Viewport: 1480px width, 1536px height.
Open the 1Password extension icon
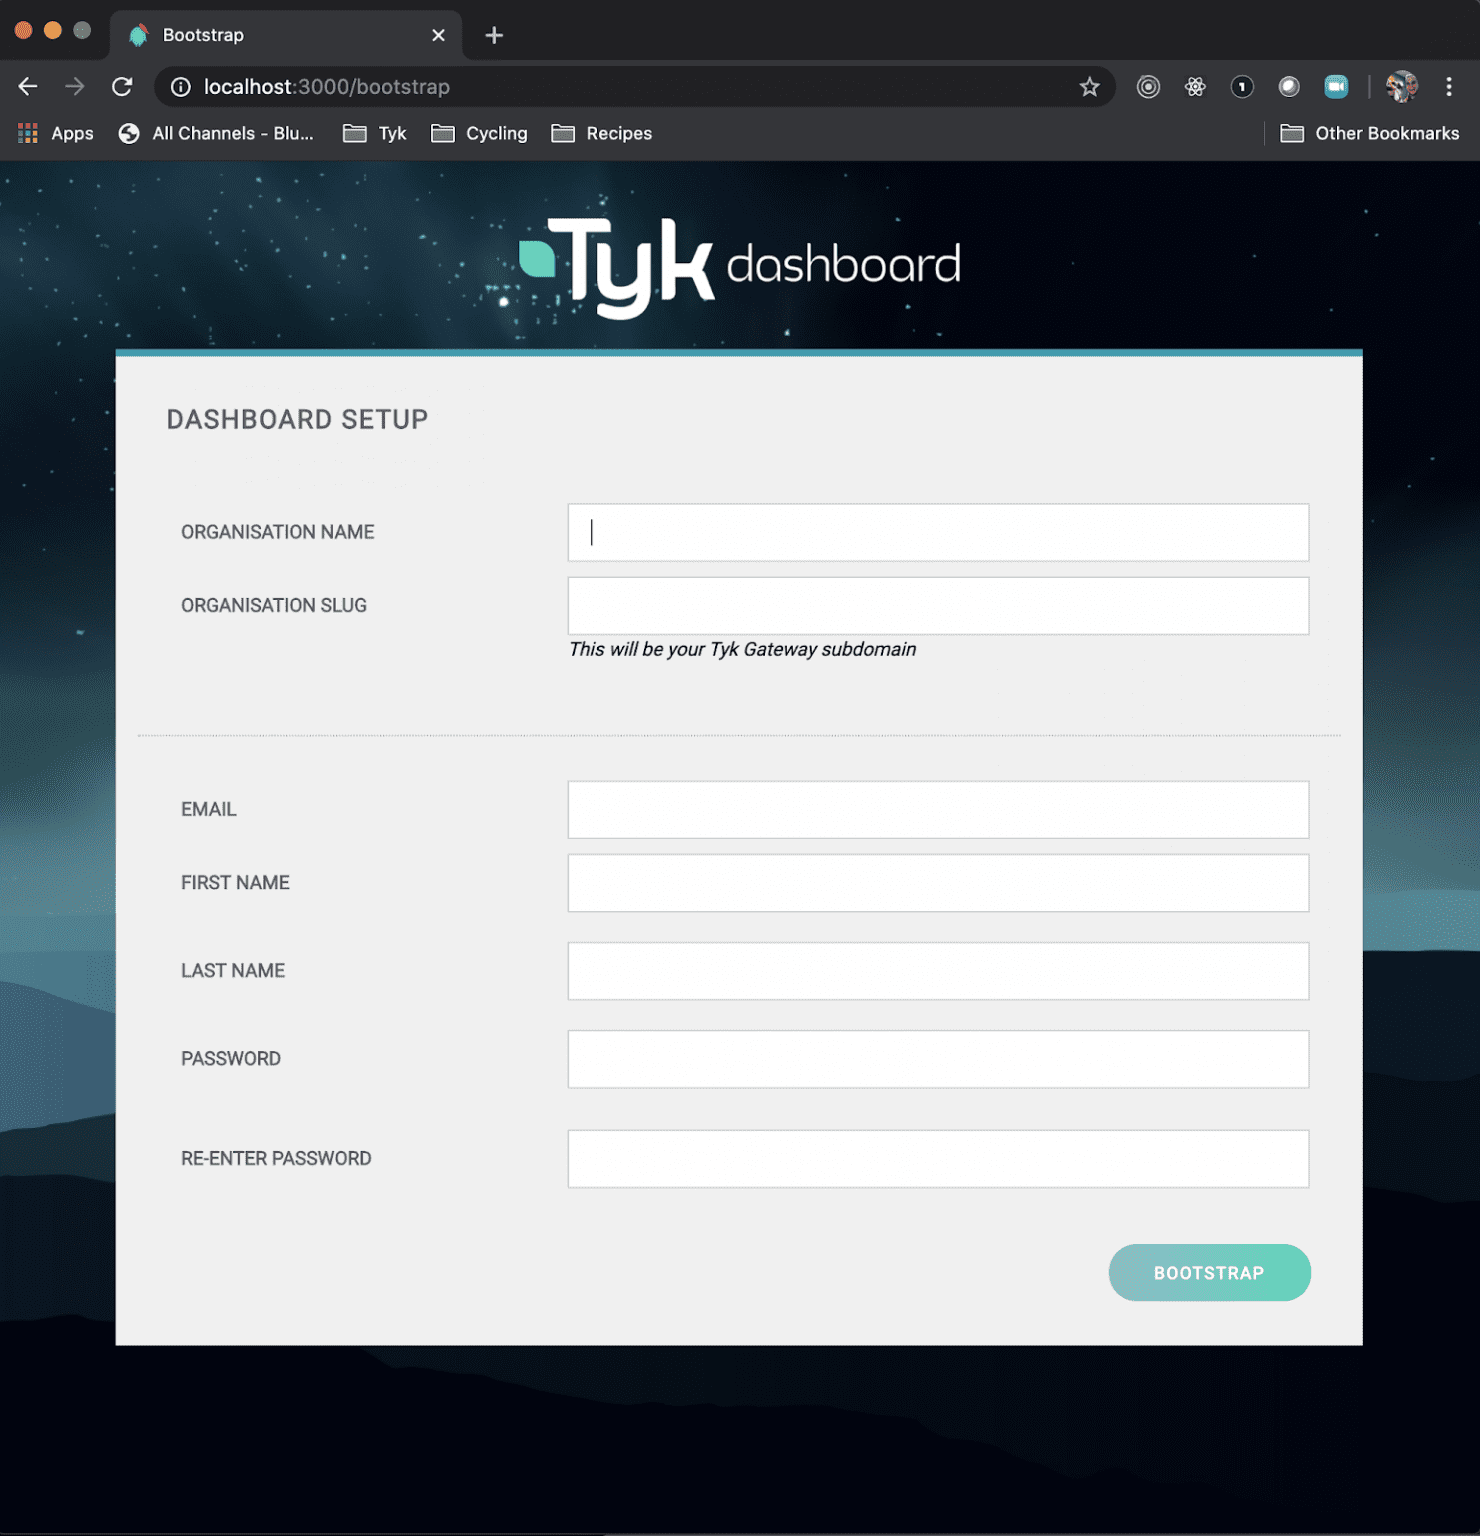tap(1242, 87)
